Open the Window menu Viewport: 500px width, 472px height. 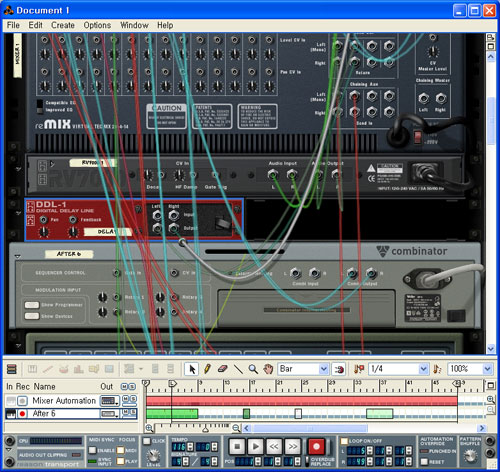pyautogui.click(x=134, y=25)
